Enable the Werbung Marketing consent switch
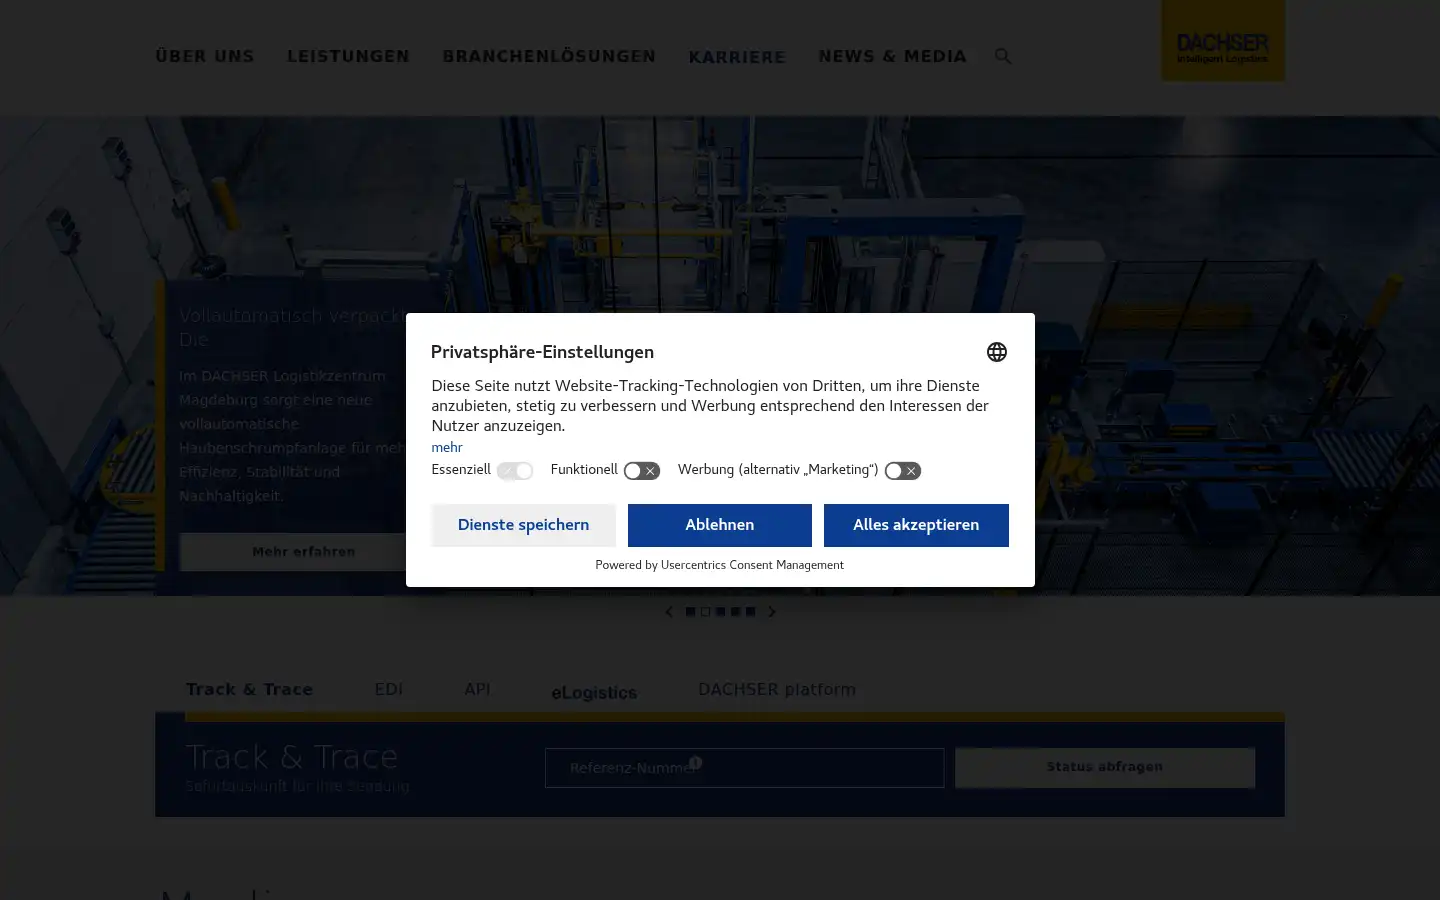Image resolution: width=1440 pixels, height=900 pixels. (903, 471)
